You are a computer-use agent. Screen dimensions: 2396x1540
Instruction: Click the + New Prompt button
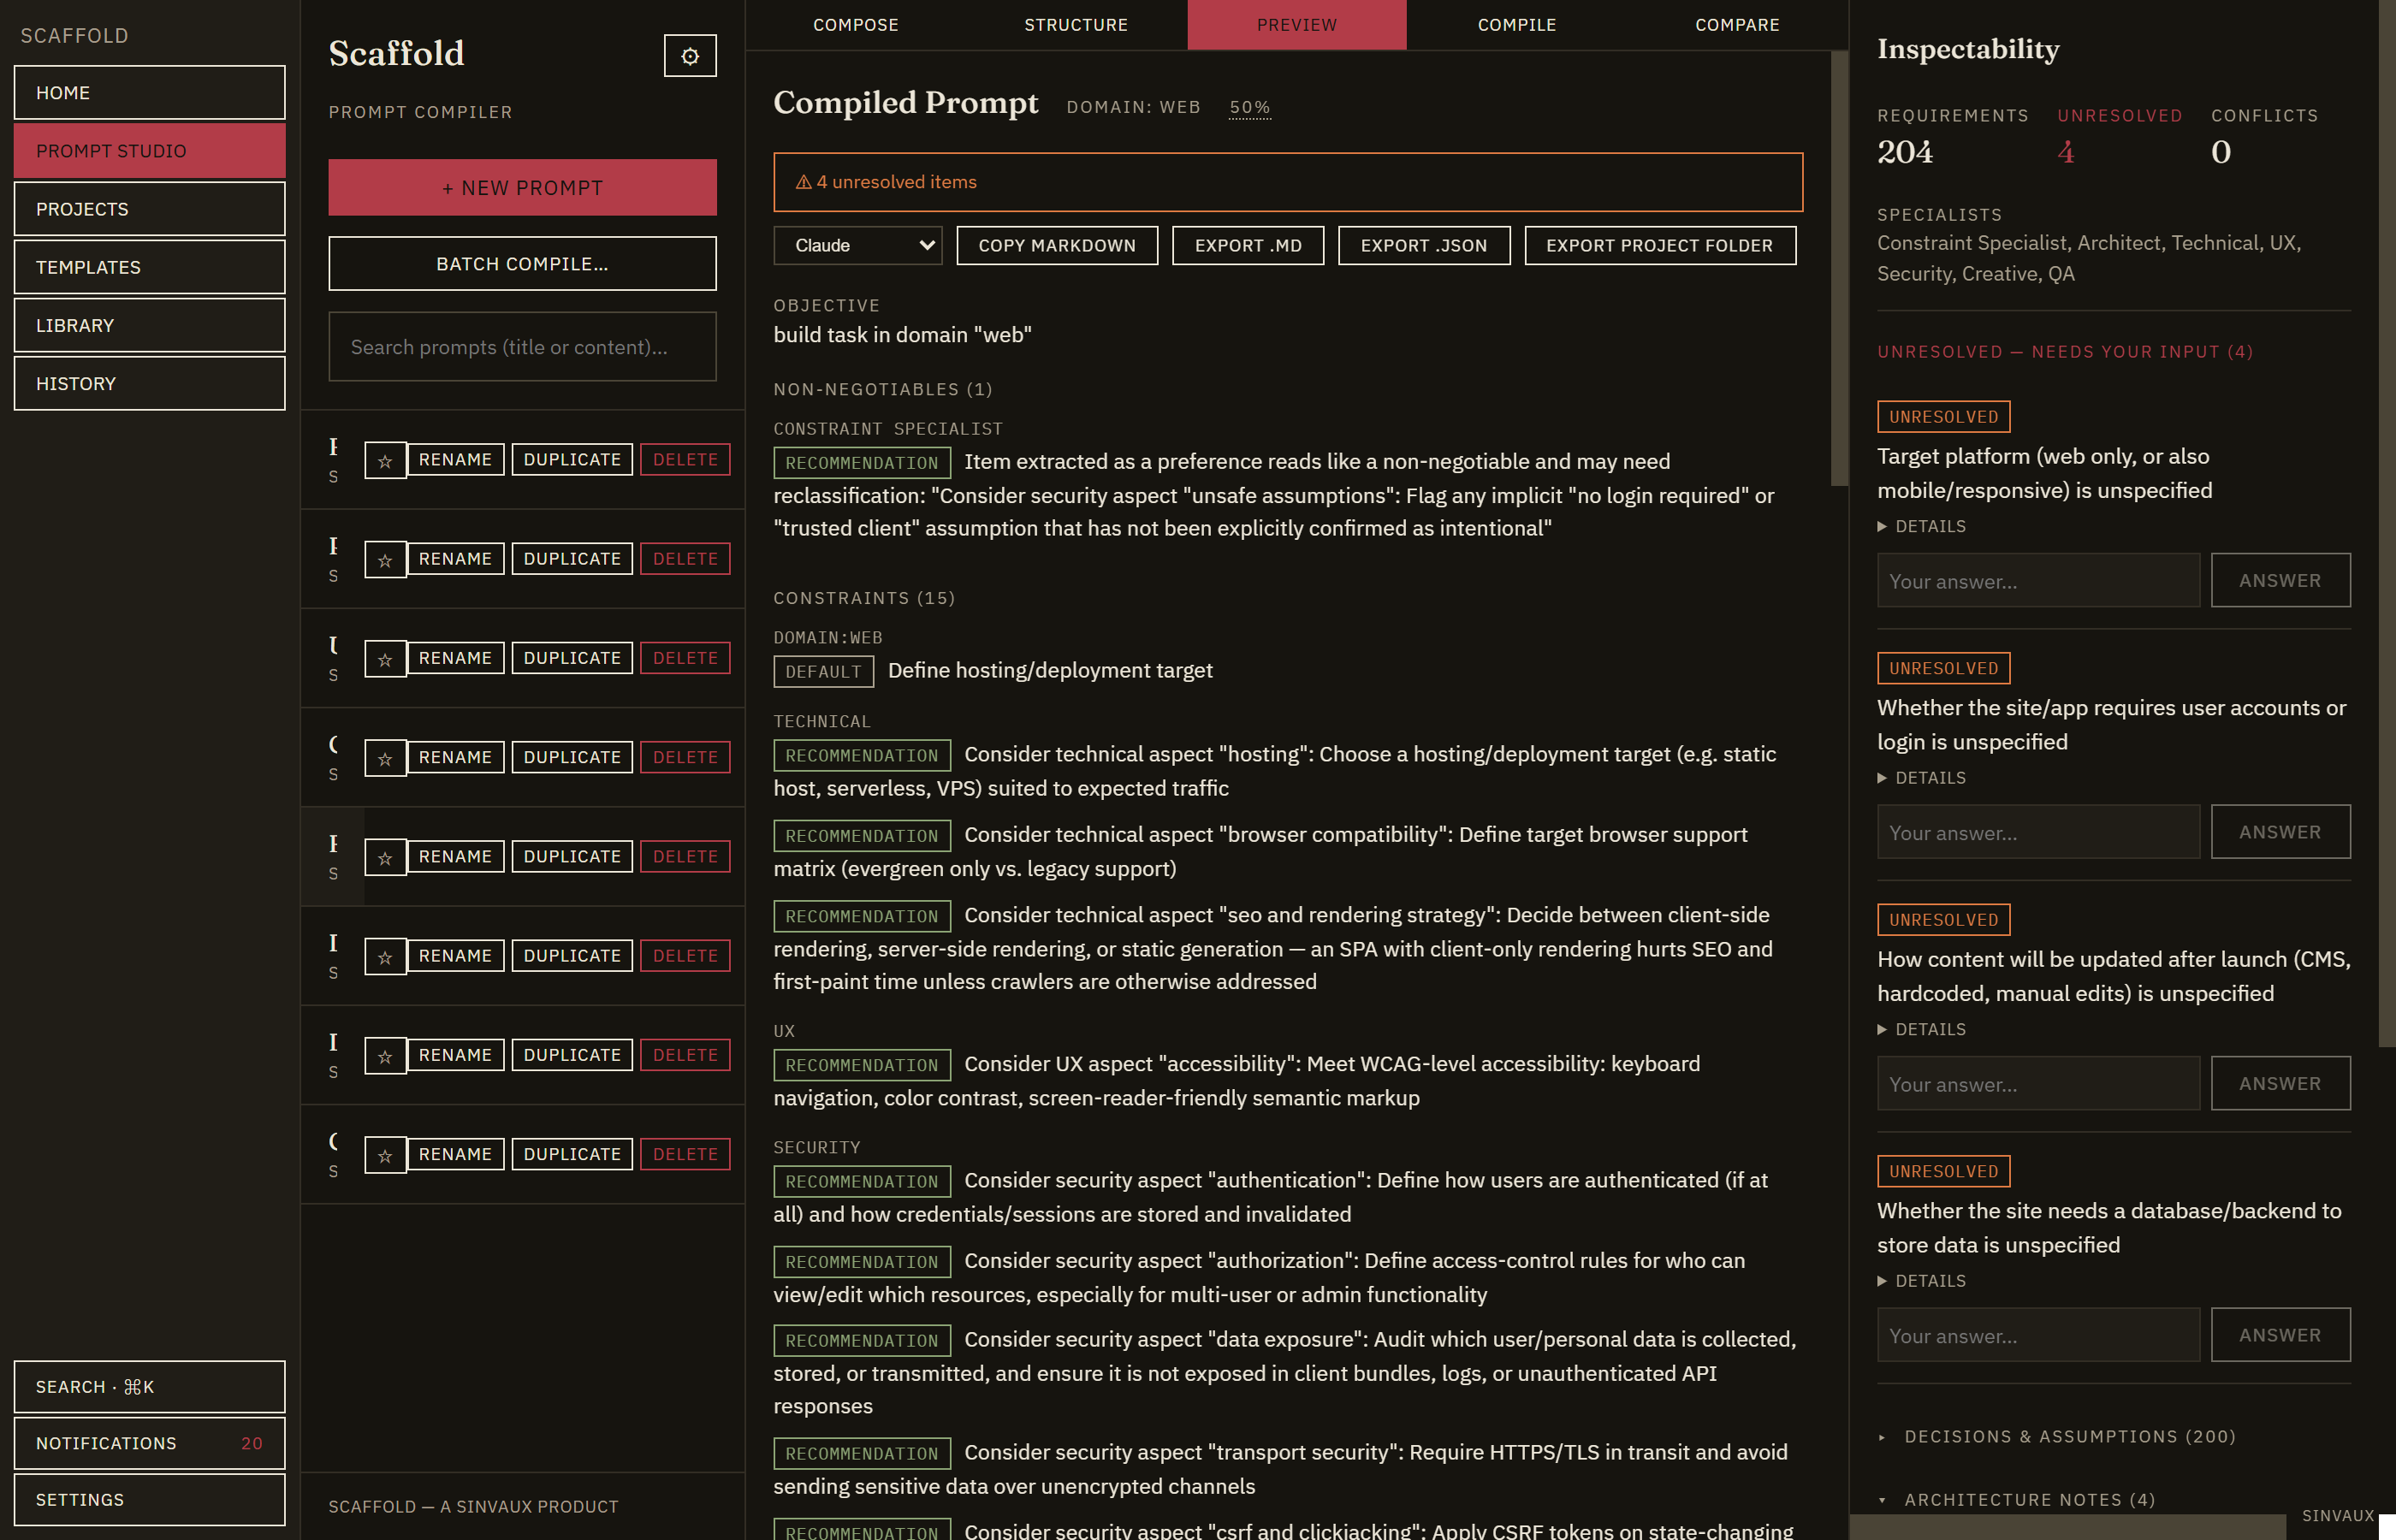522,187
